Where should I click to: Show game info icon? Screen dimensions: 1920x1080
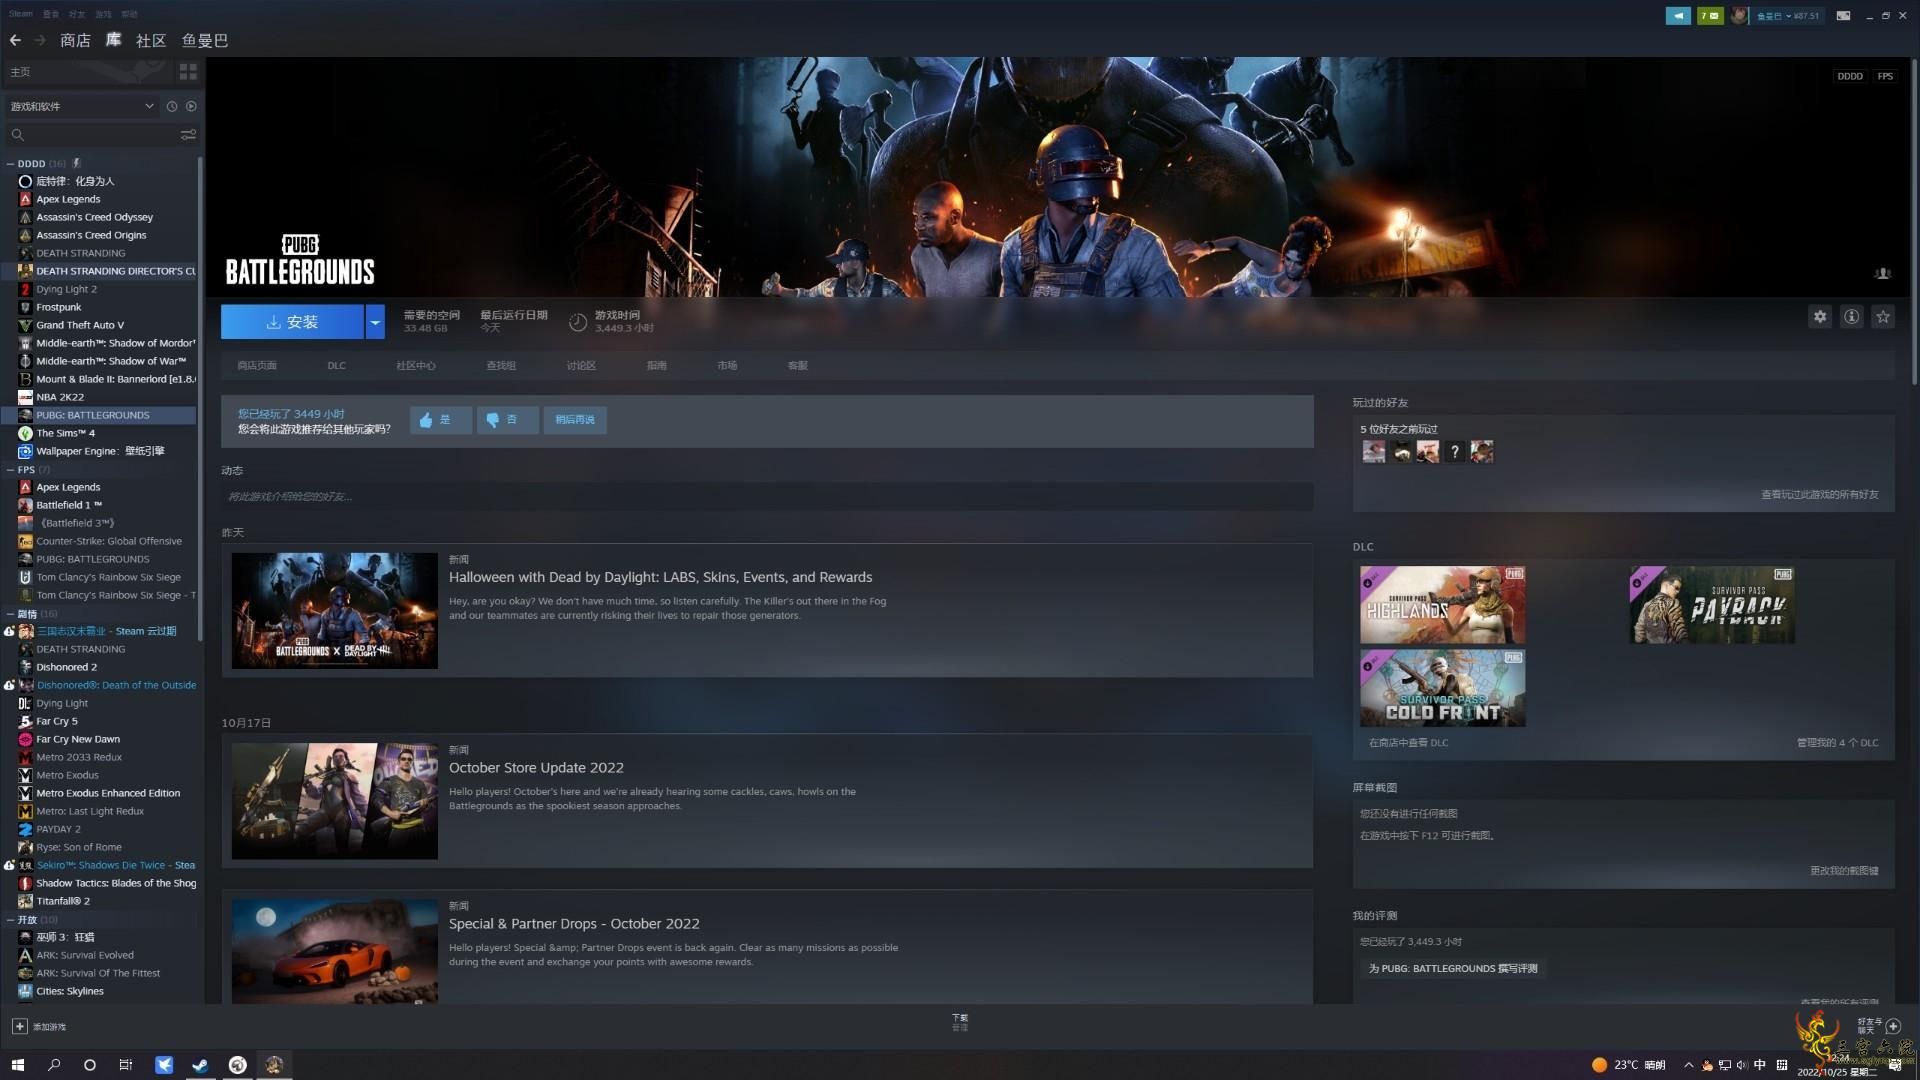pos(1852,317)
